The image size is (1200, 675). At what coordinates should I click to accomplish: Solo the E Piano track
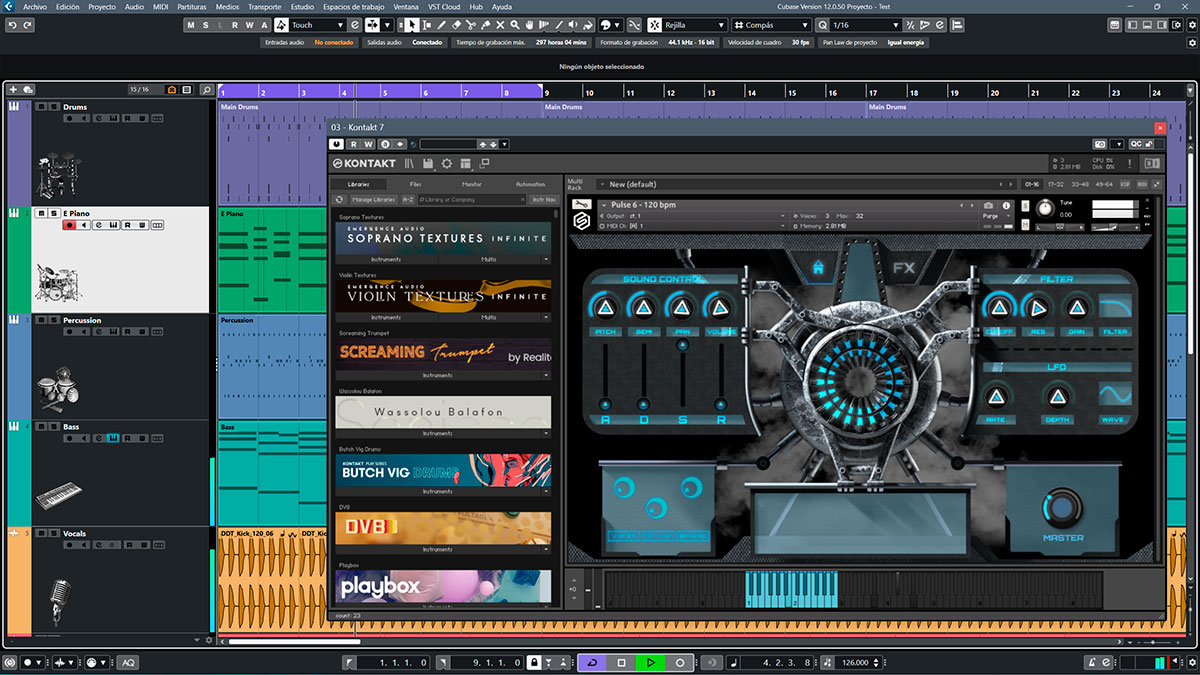(53, 213)
